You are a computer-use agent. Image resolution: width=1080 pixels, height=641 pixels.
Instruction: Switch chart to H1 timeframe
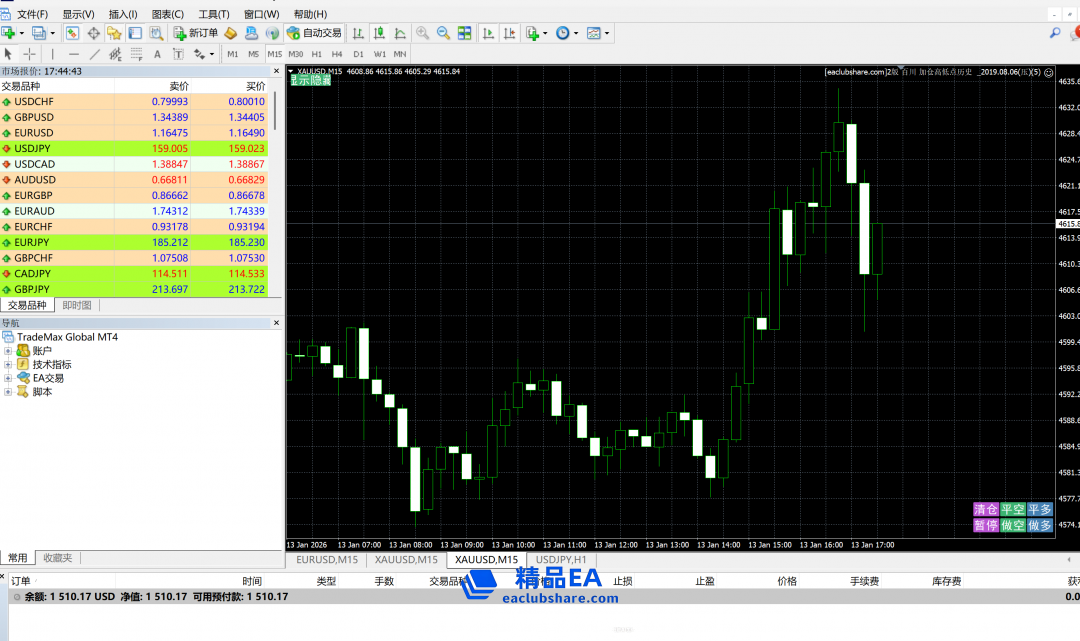pos(316,54)
